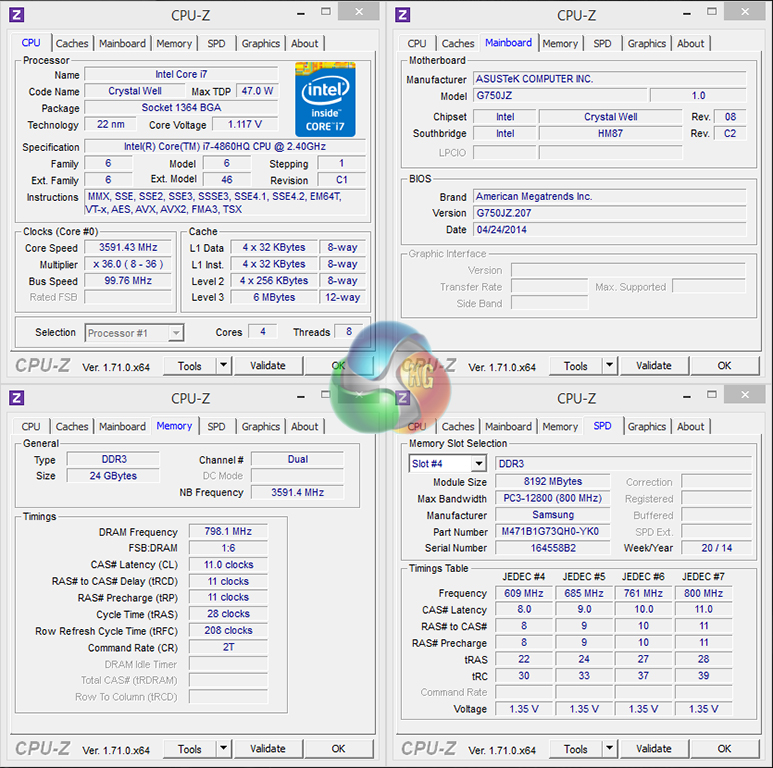Click the Core Speed value field
The height and width of the screenshot is (768, 773).
(128, 248)
